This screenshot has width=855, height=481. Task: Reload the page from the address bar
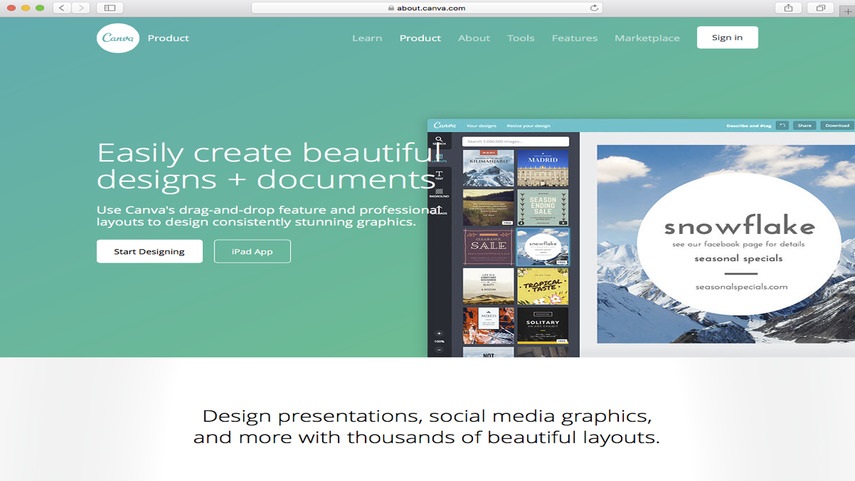(594, 8)
